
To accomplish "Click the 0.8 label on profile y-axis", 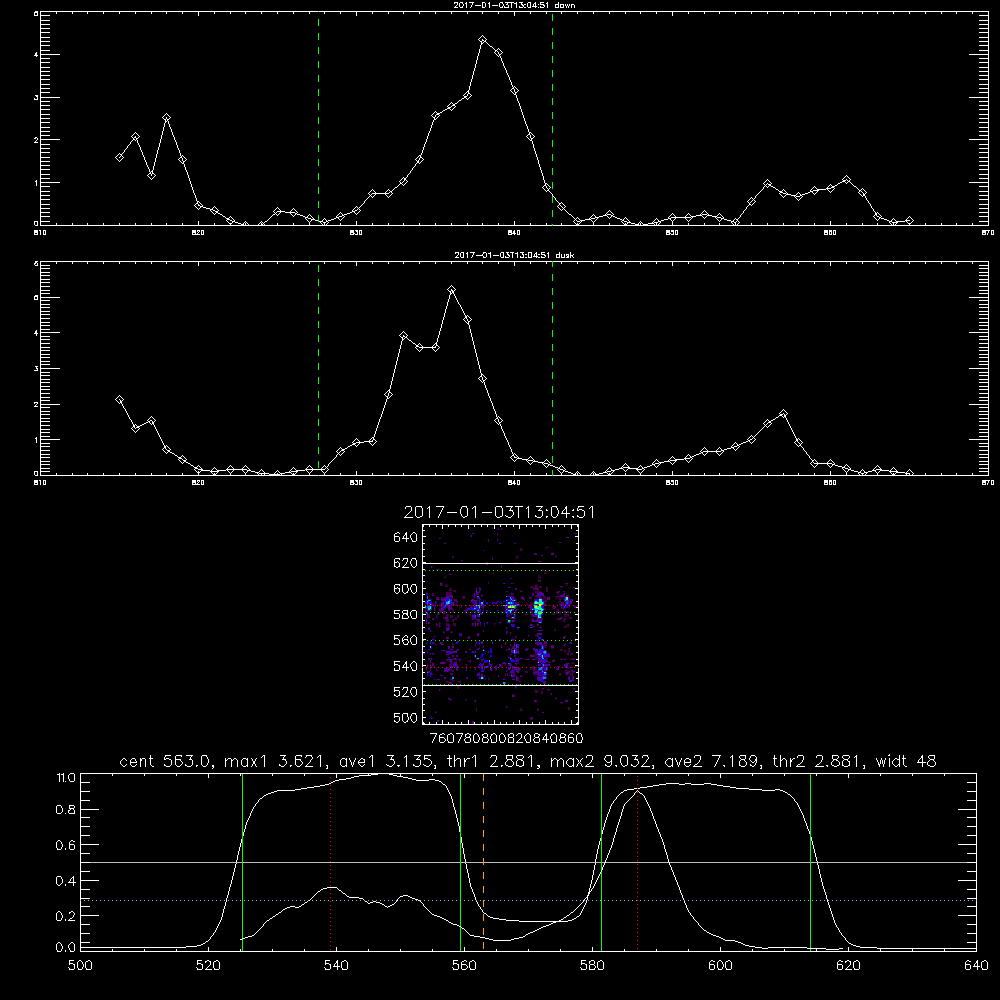I will click(66, 810).
